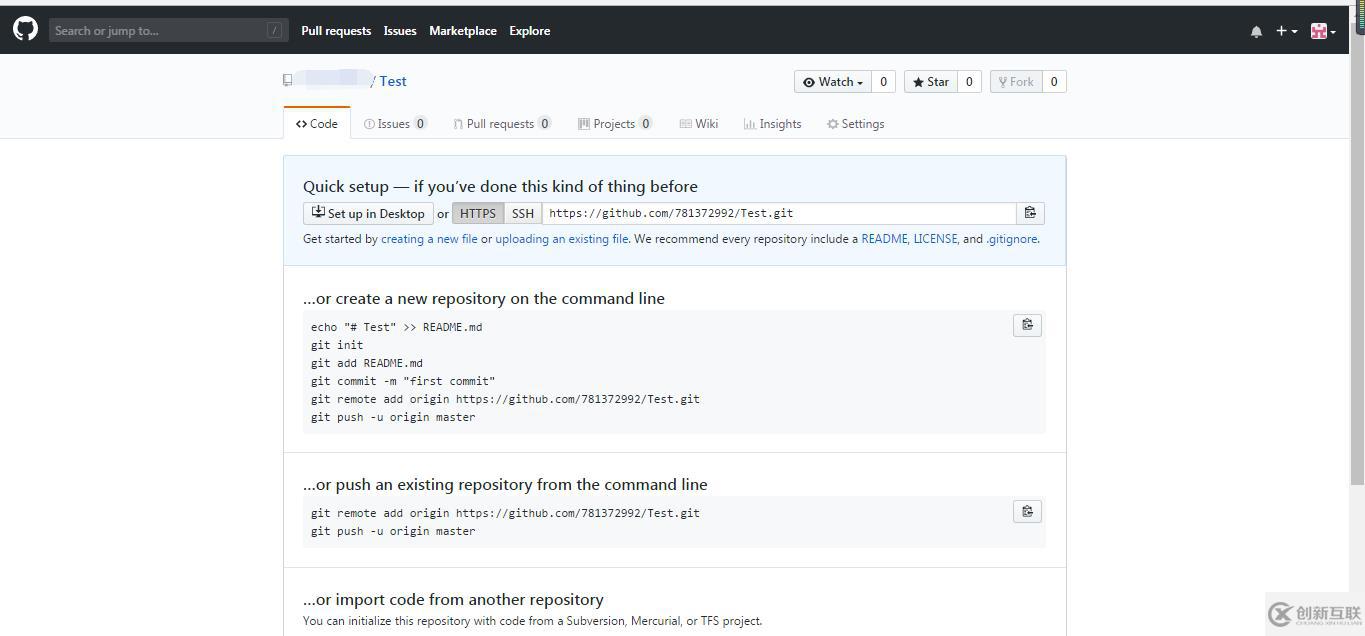Copy the push existing repository commands
Image resolution: width=1365 pixels, height=636 pixels.
coord(1027,511)
